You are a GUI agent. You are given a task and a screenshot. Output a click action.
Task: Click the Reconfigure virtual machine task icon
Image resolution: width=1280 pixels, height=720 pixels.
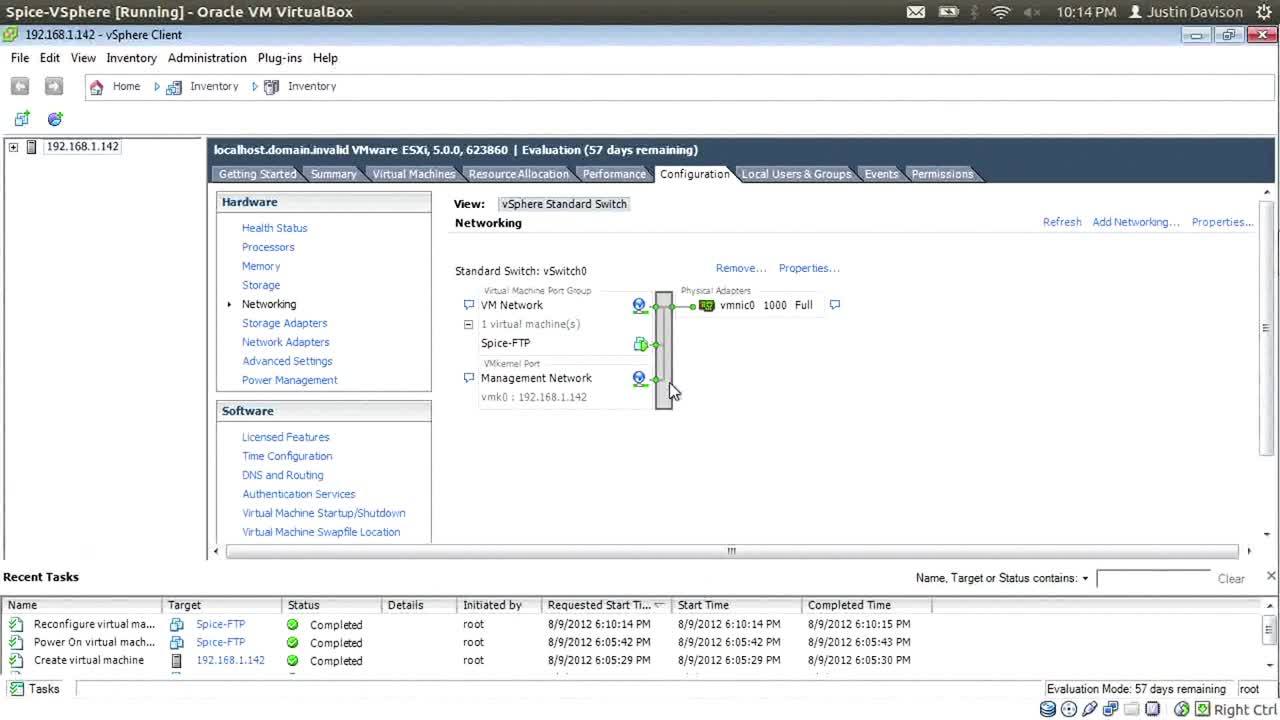pyautogui.click(x=16, y=624)
